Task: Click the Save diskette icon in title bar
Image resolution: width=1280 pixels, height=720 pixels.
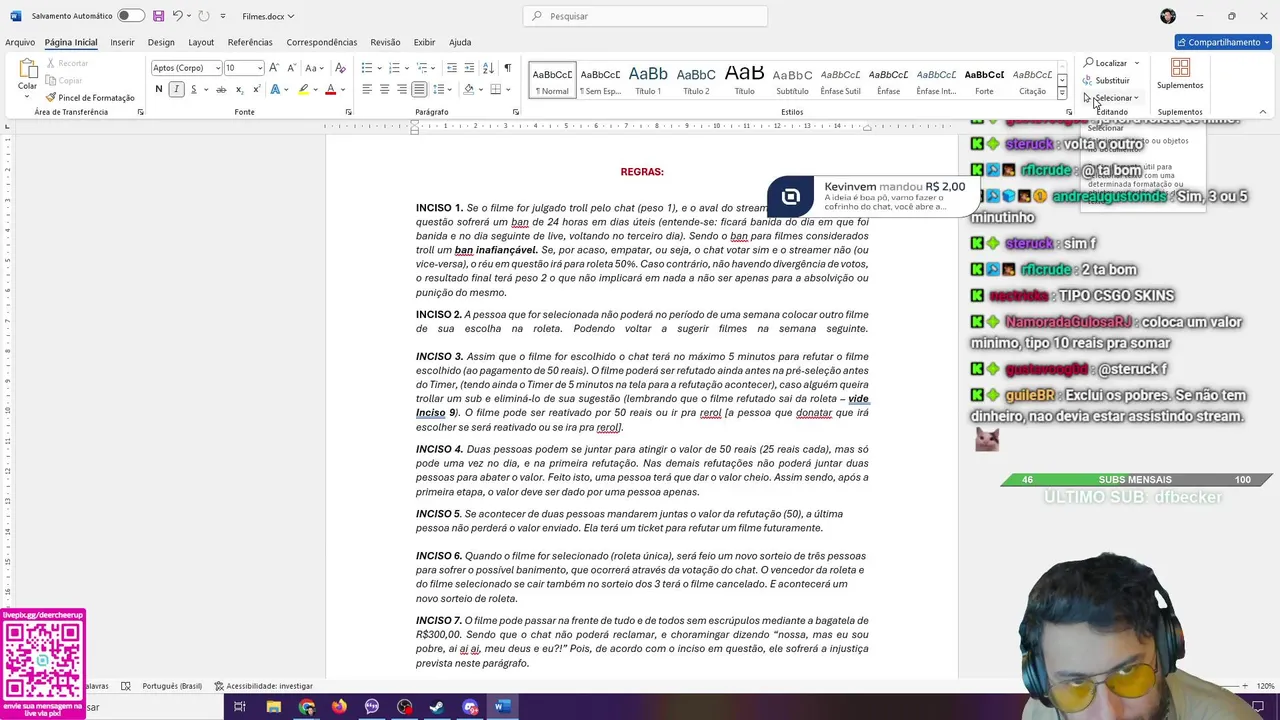Action: click(x=158, y=16)
